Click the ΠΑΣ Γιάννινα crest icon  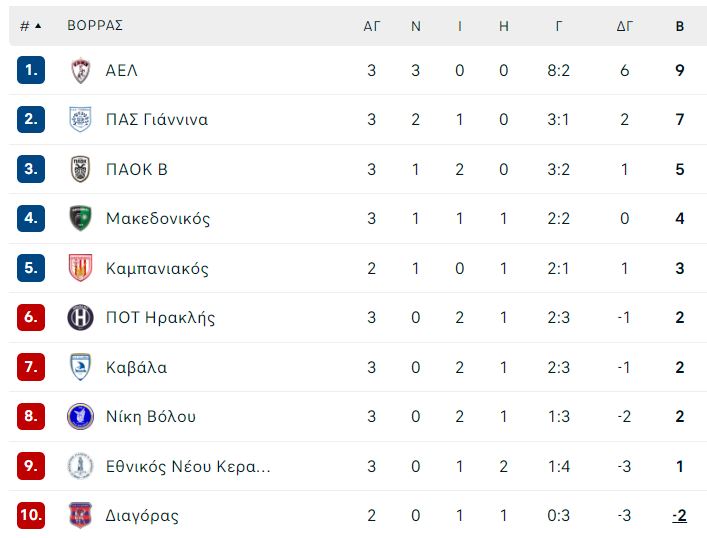(81, 120)
